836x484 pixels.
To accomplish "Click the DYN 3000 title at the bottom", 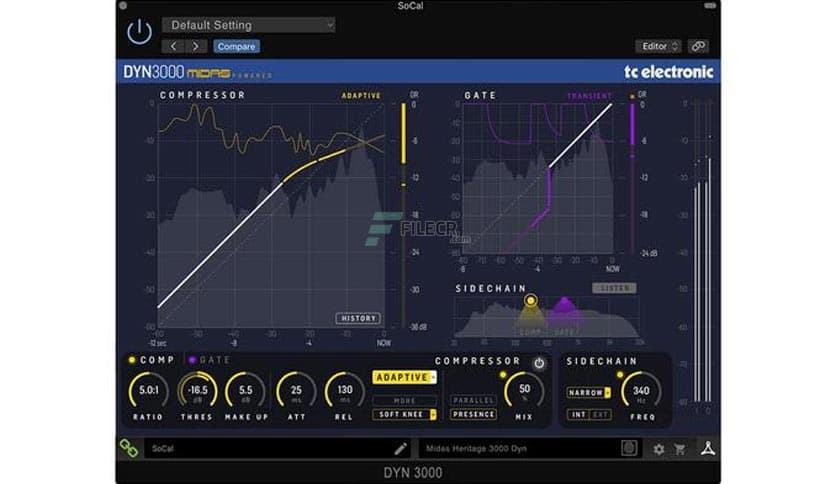I will pos(413,473).
